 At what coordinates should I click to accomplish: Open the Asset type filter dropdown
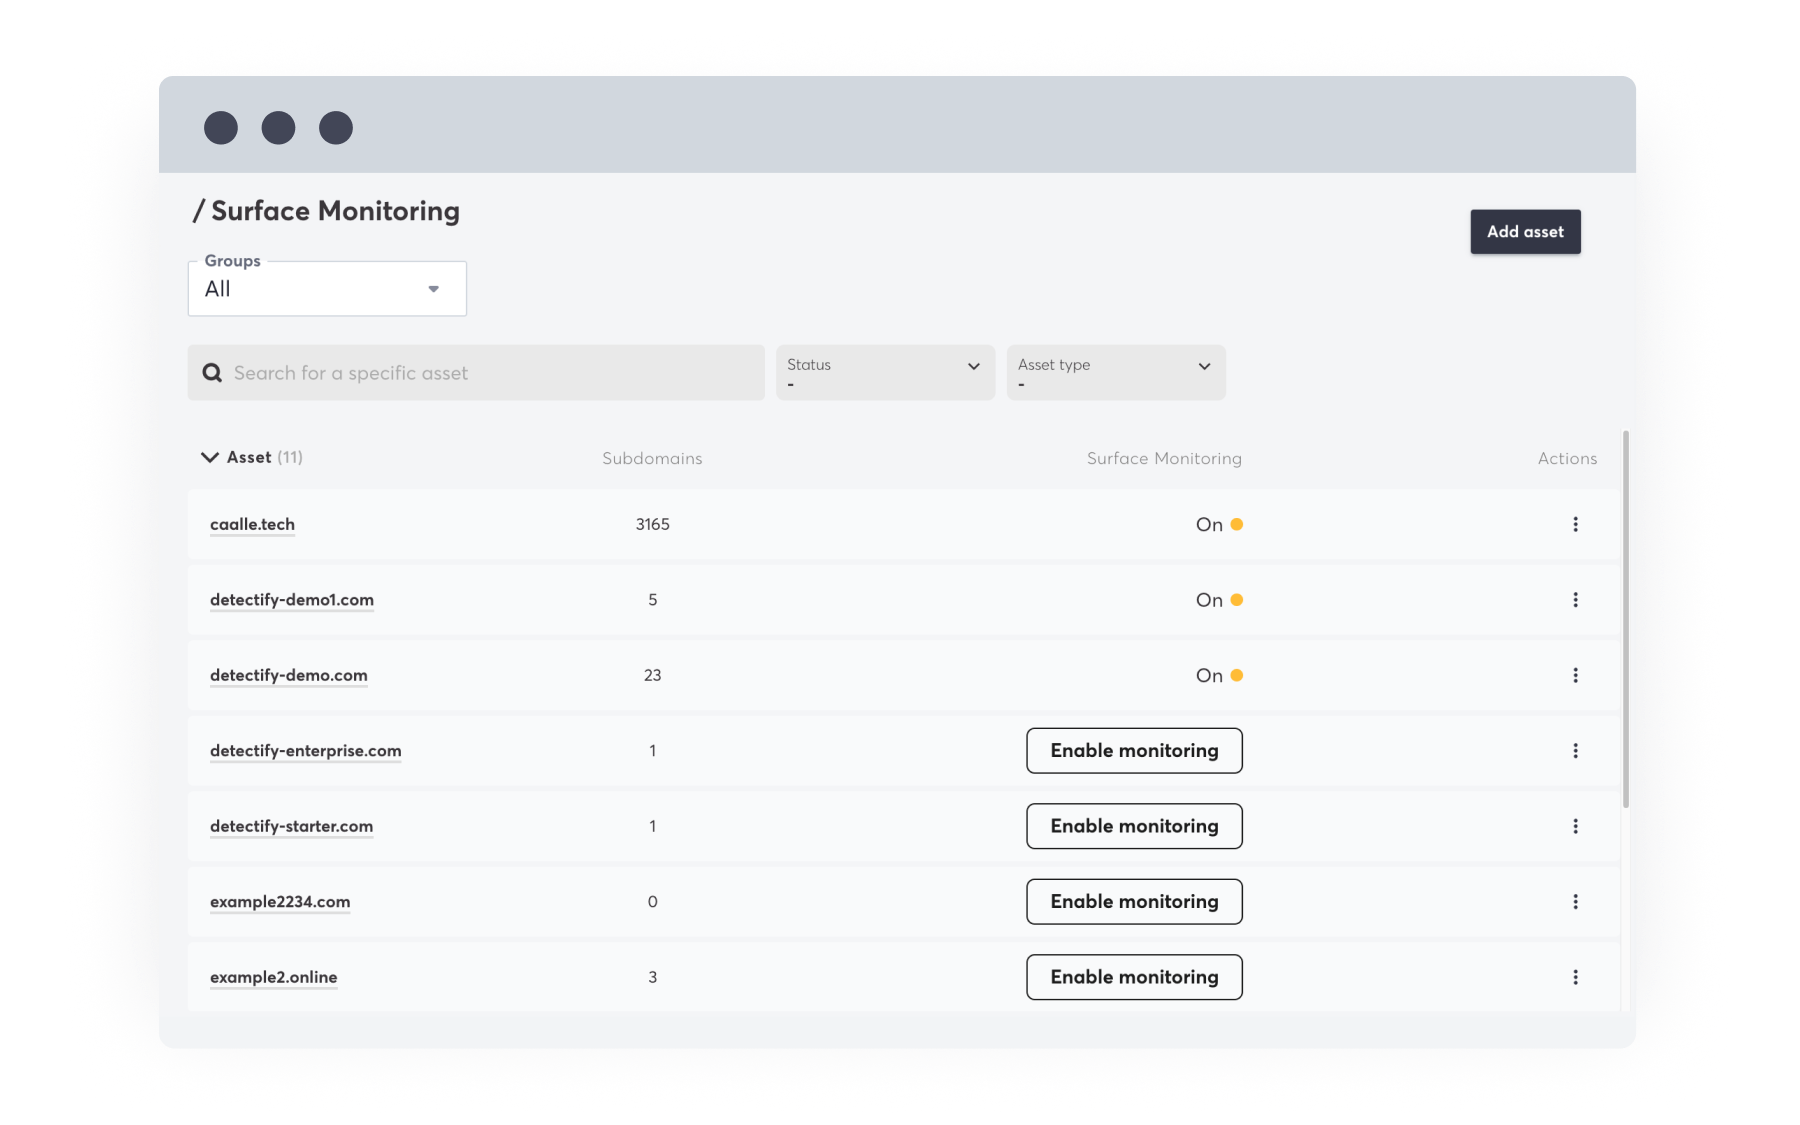1116,373
